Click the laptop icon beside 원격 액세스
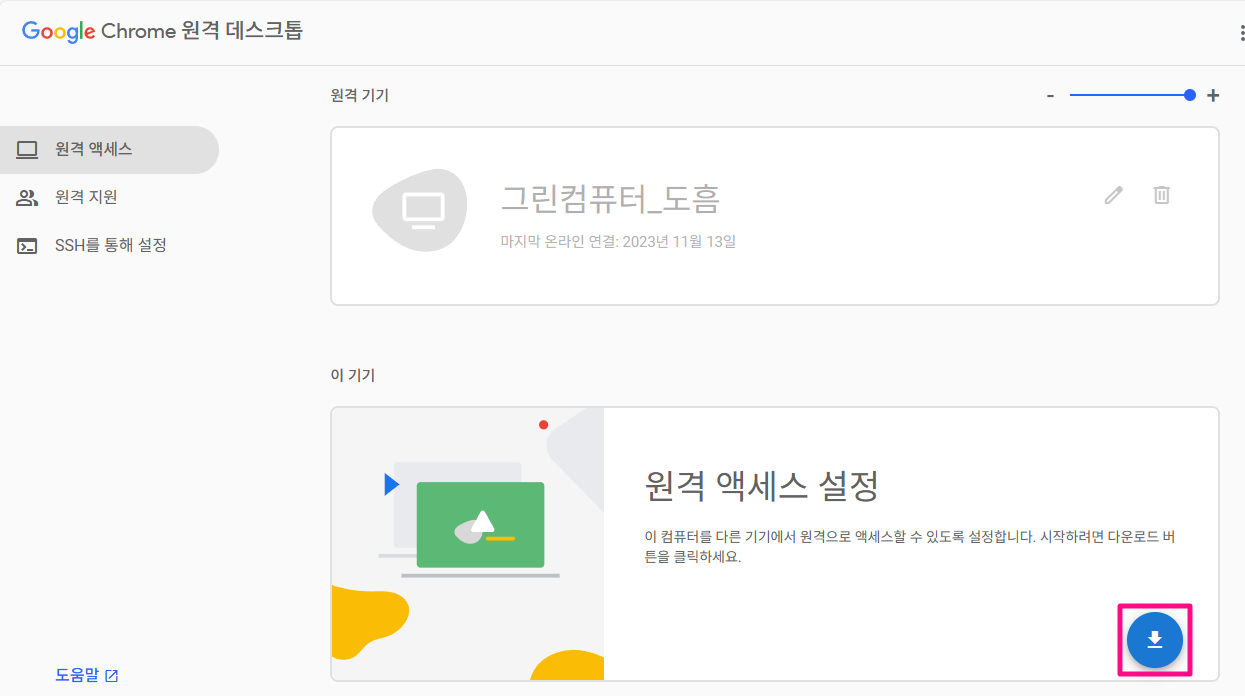Image resolution: width=1245 pixels, height=696 pixels. pyautogui.click(x=27, y=150)
